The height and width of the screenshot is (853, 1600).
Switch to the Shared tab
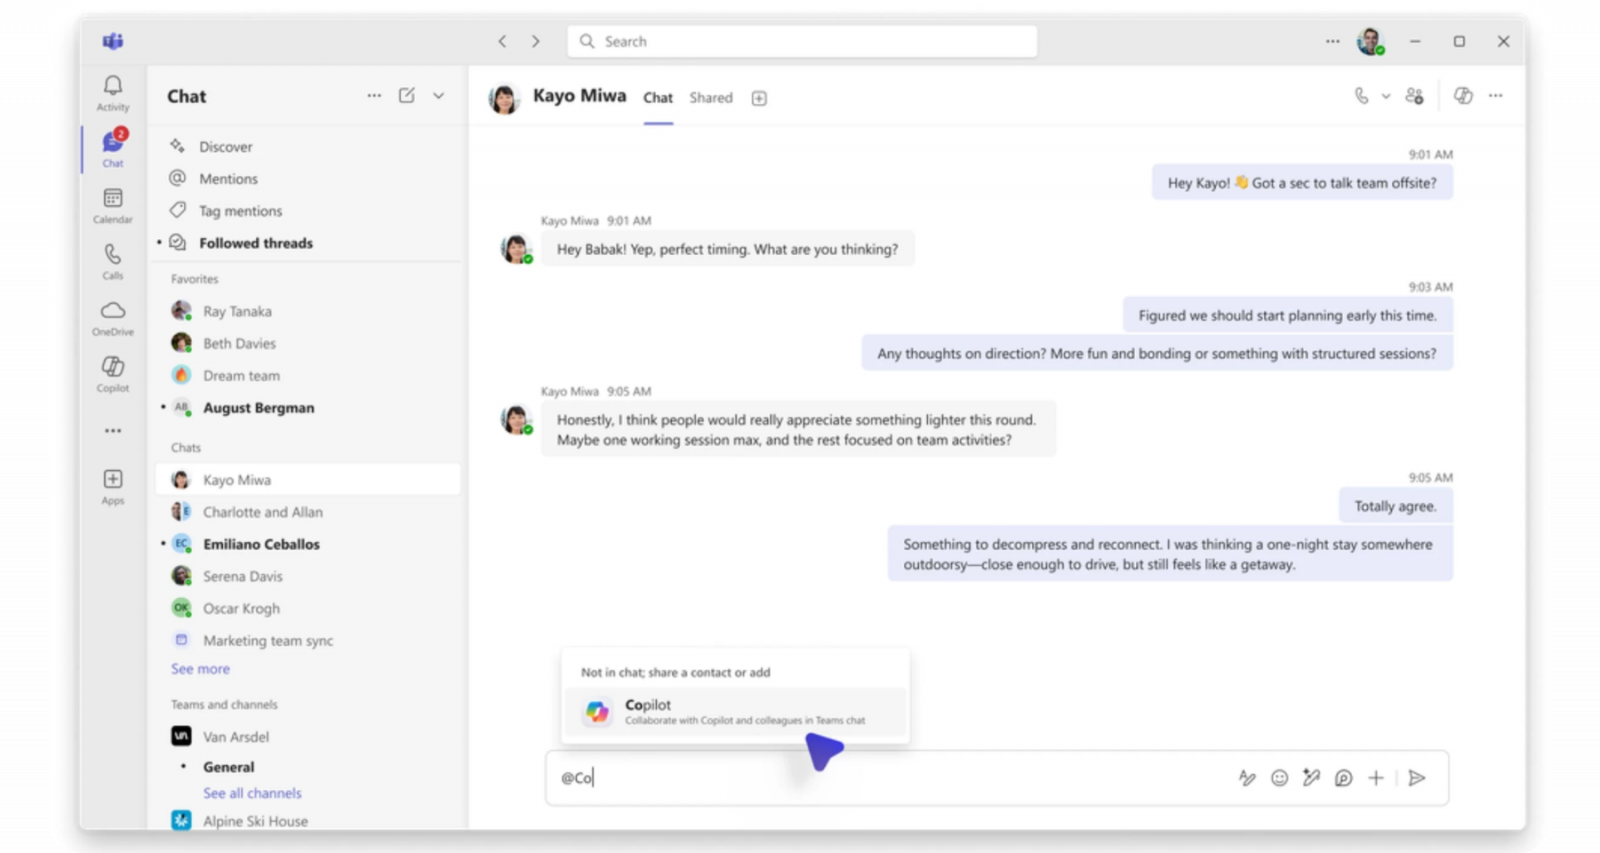711,98
